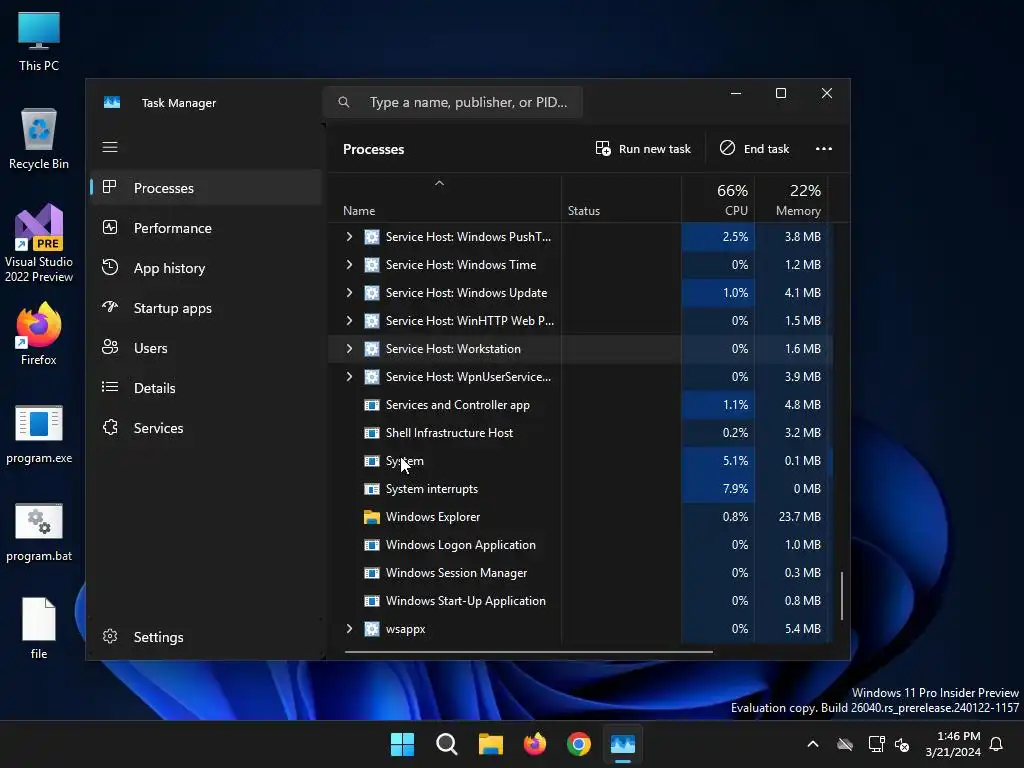
Task: Select Windows Logon Application process
Action: [x=460, y=545]
